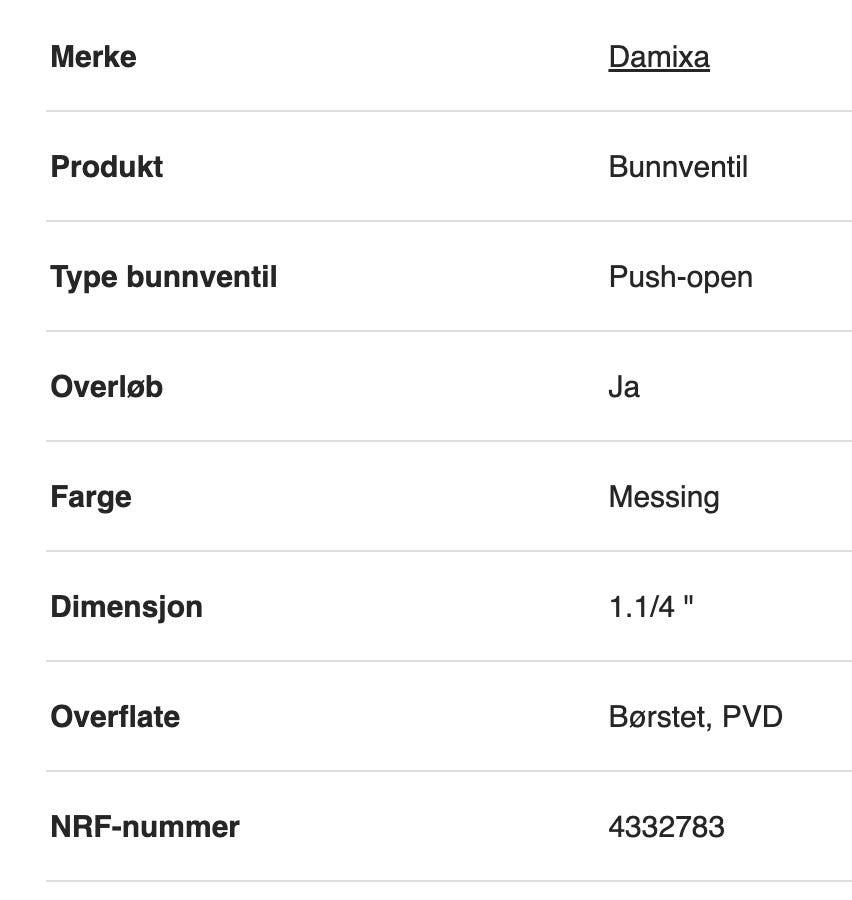This screenshot has width=852, height=900.
Task: Select the 1.1/4 inch dimension value
Action: point(650,607)
